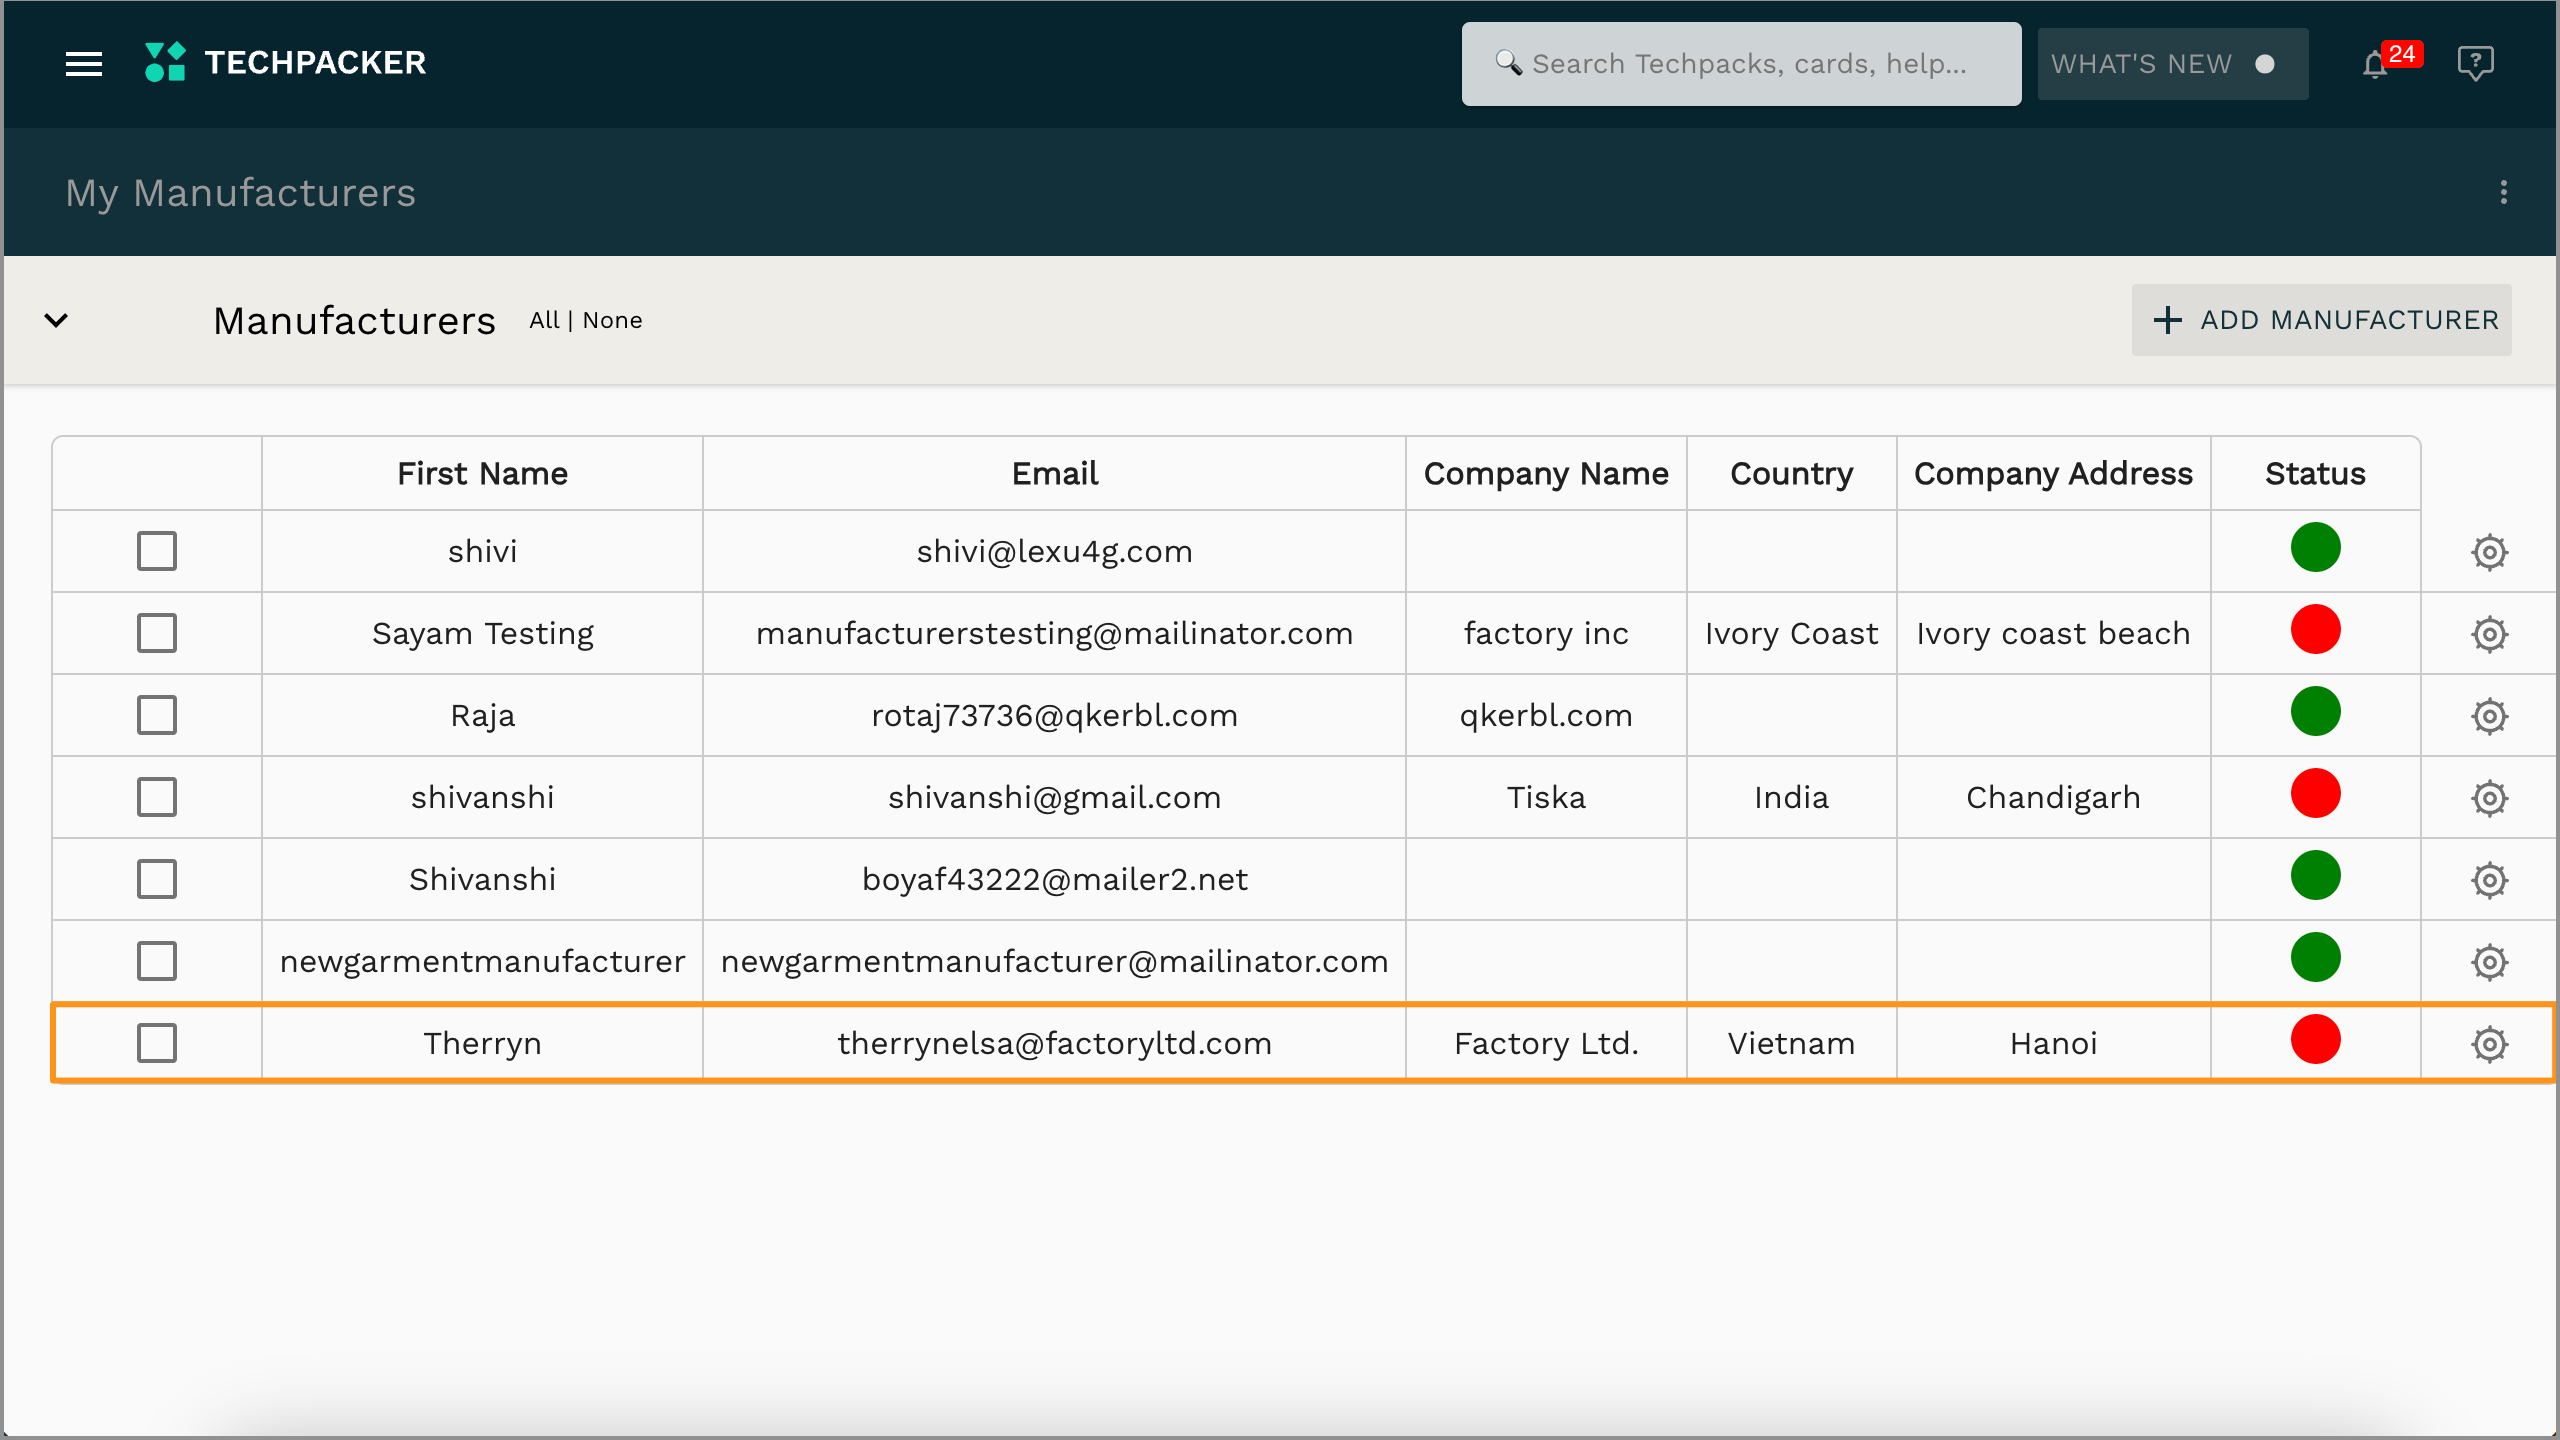Click the Add Manufacturer button
Viewport: 2560px width, 1440px height.
pos(2321,320)
